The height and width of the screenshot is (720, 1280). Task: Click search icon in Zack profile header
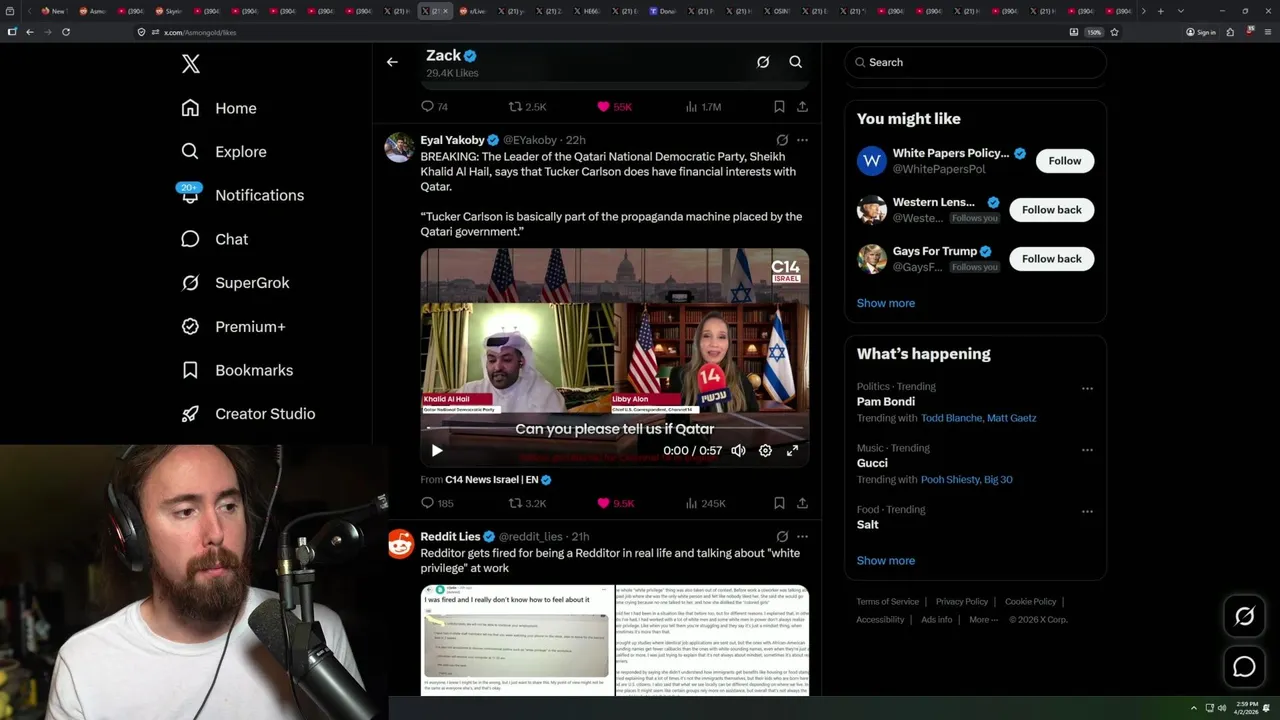click(x=796, y=62)
